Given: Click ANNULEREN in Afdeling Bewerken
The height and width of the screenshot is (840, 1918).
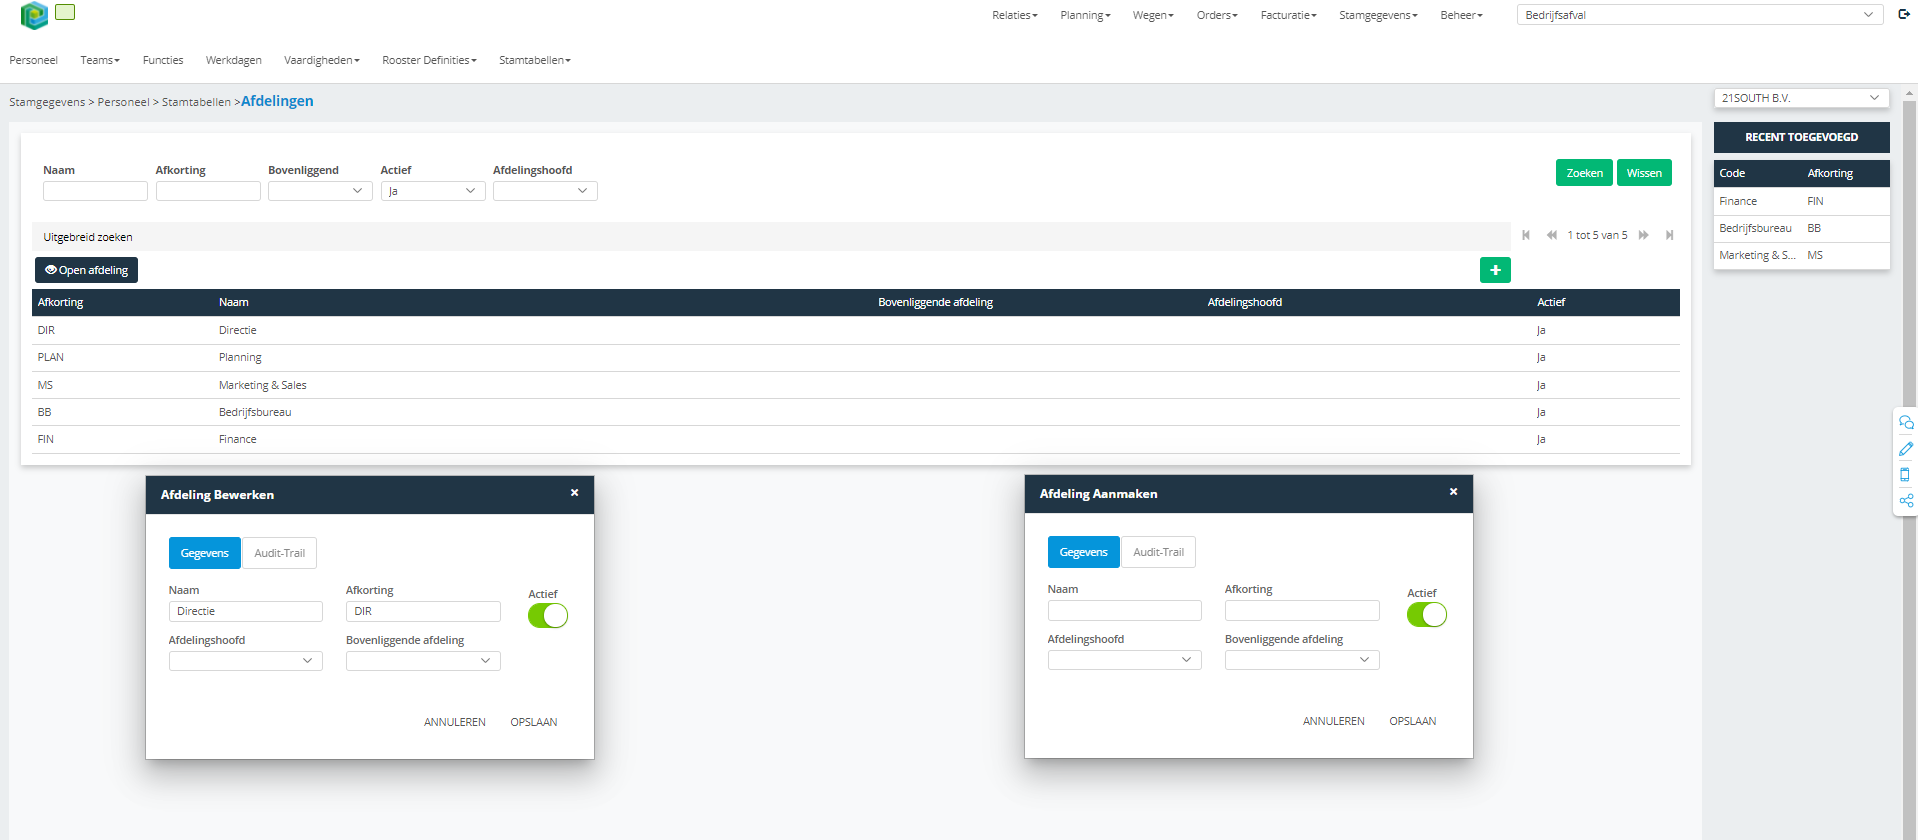Looking at the screenshot, I should click(455, 722).
